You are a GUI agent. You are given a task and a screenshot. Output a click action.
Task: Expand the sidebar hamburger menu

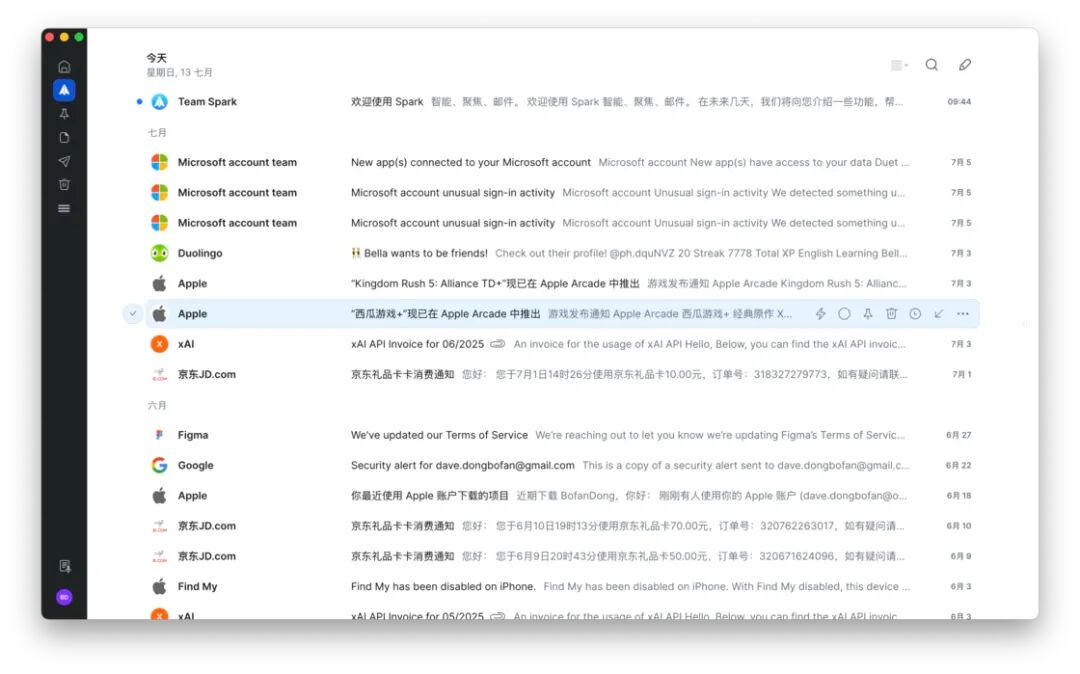64,209
